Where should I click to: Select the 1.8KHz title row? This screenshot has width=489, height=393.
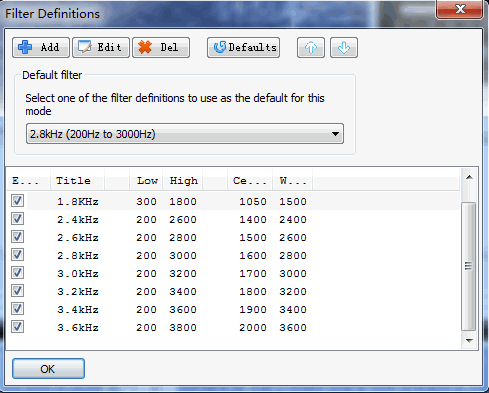(78, 202)
